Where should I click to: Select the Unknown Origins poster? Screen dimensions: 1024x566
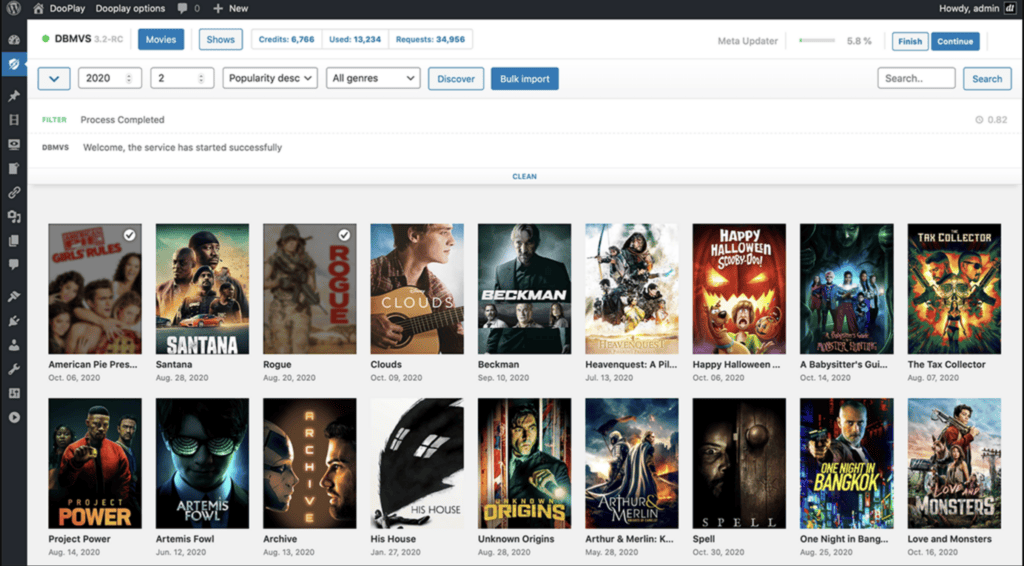tap(524, 464)
